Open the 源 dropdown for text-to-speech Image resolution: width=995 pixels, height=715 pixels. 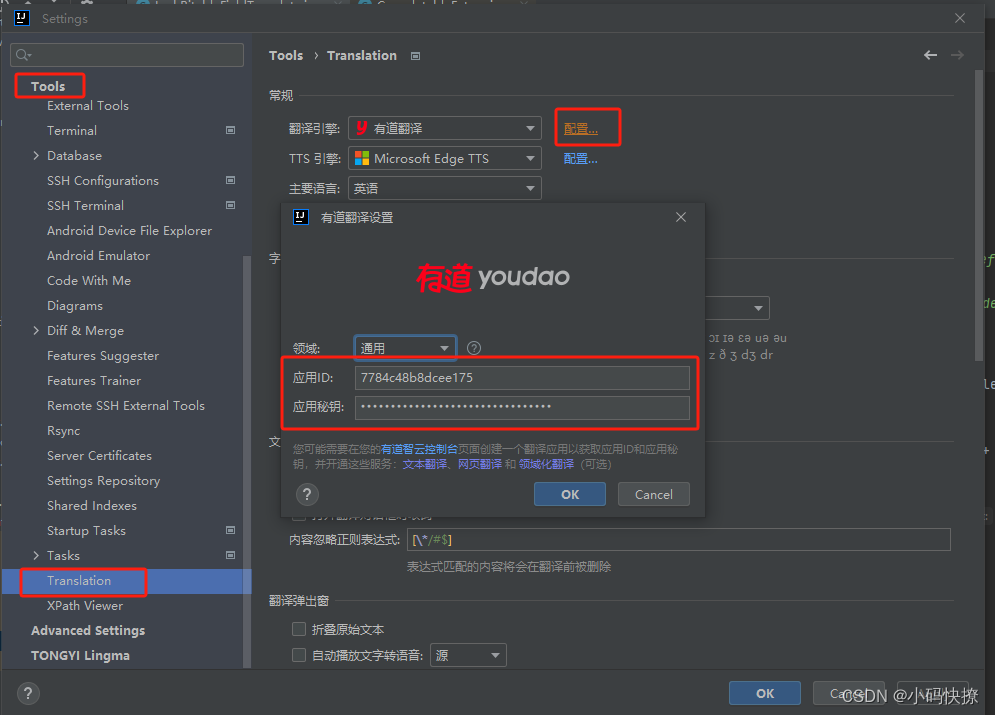[468, 655]
